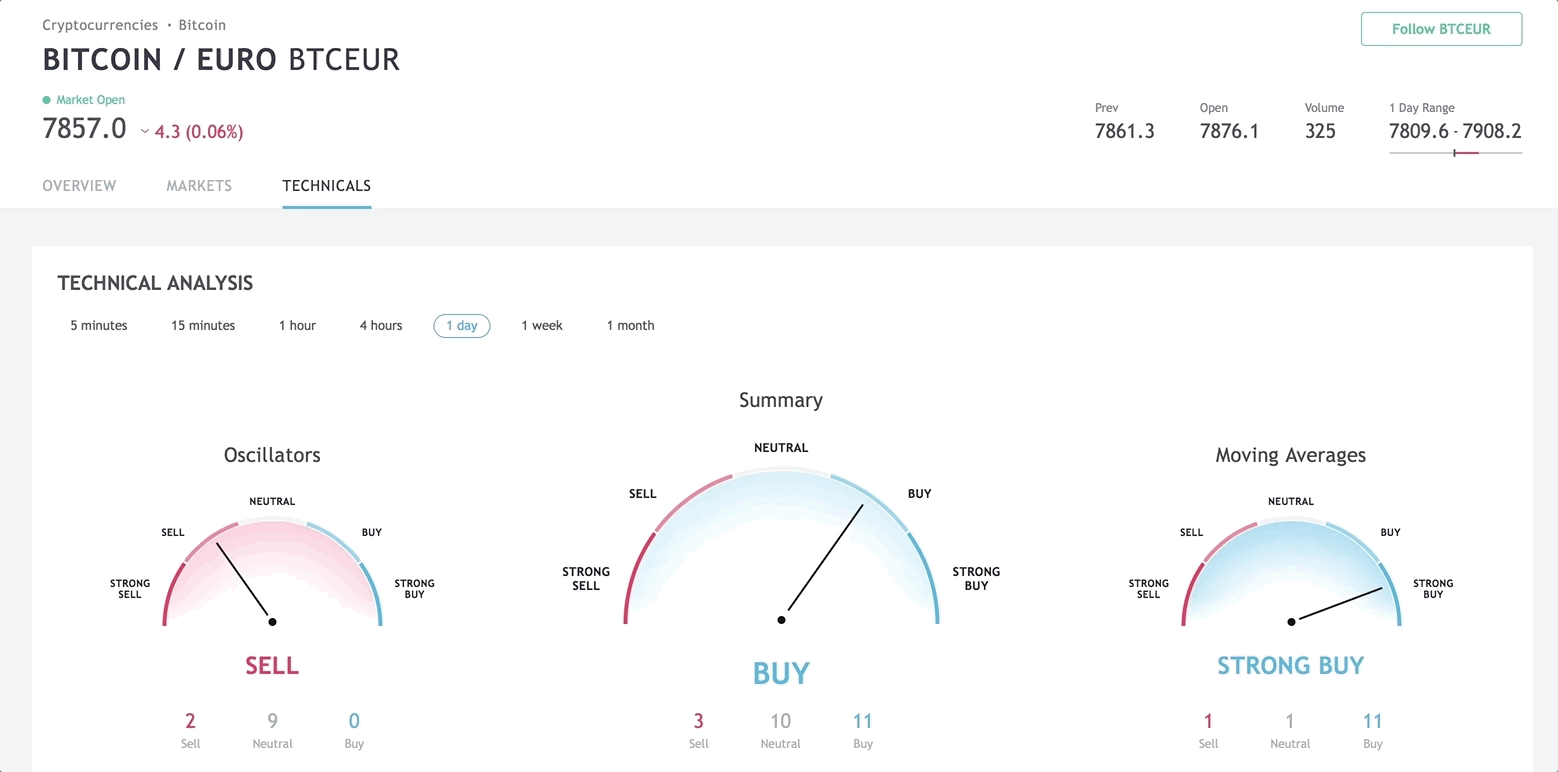This screenshot has width=1558, height=772.
Task: Click the green Market Open status dot
Action: [x=46, y=100]
